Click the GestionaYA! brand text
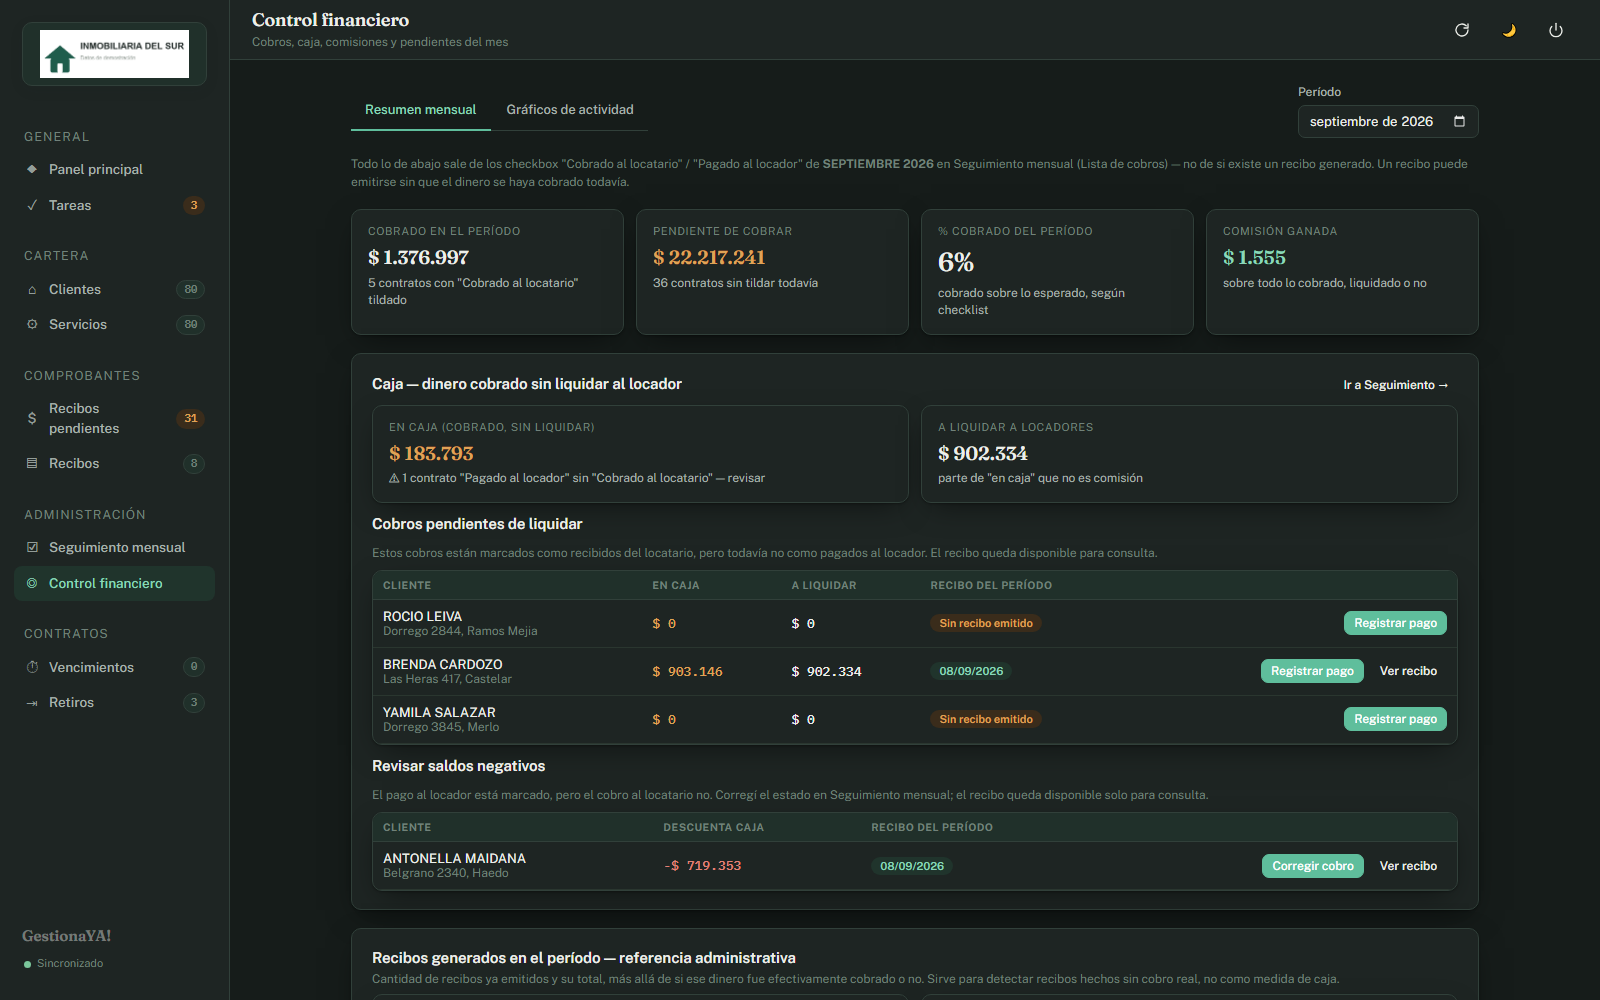Screen dimensions: 1600x1000 (67, 936)
